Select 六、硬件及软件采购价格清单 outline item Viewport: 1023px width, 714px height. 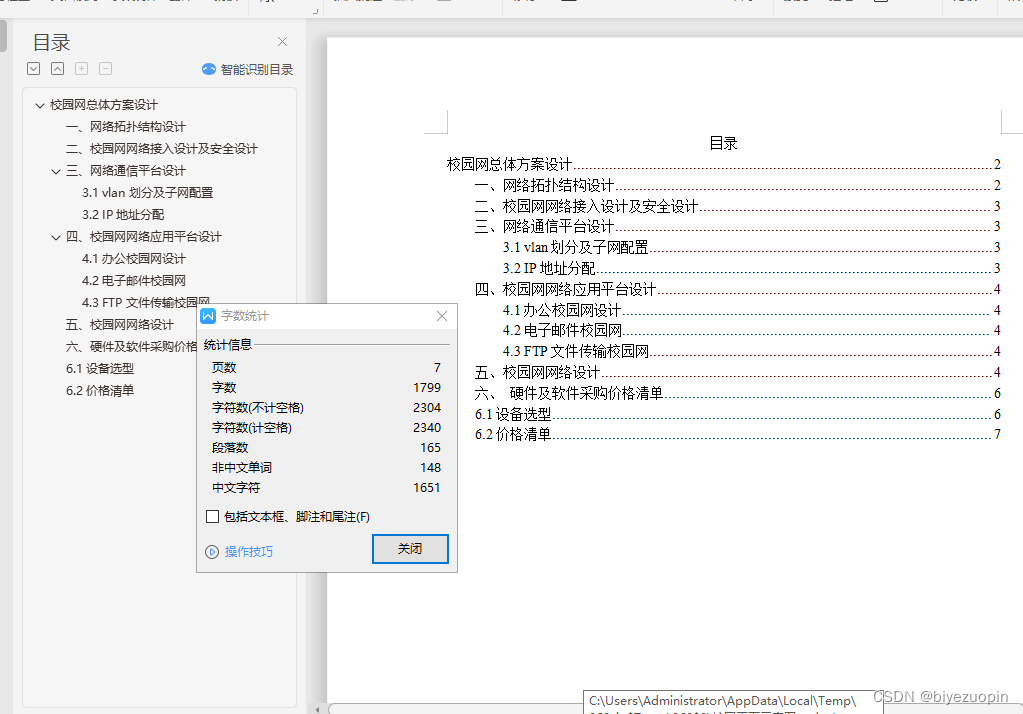click(131, 347)
